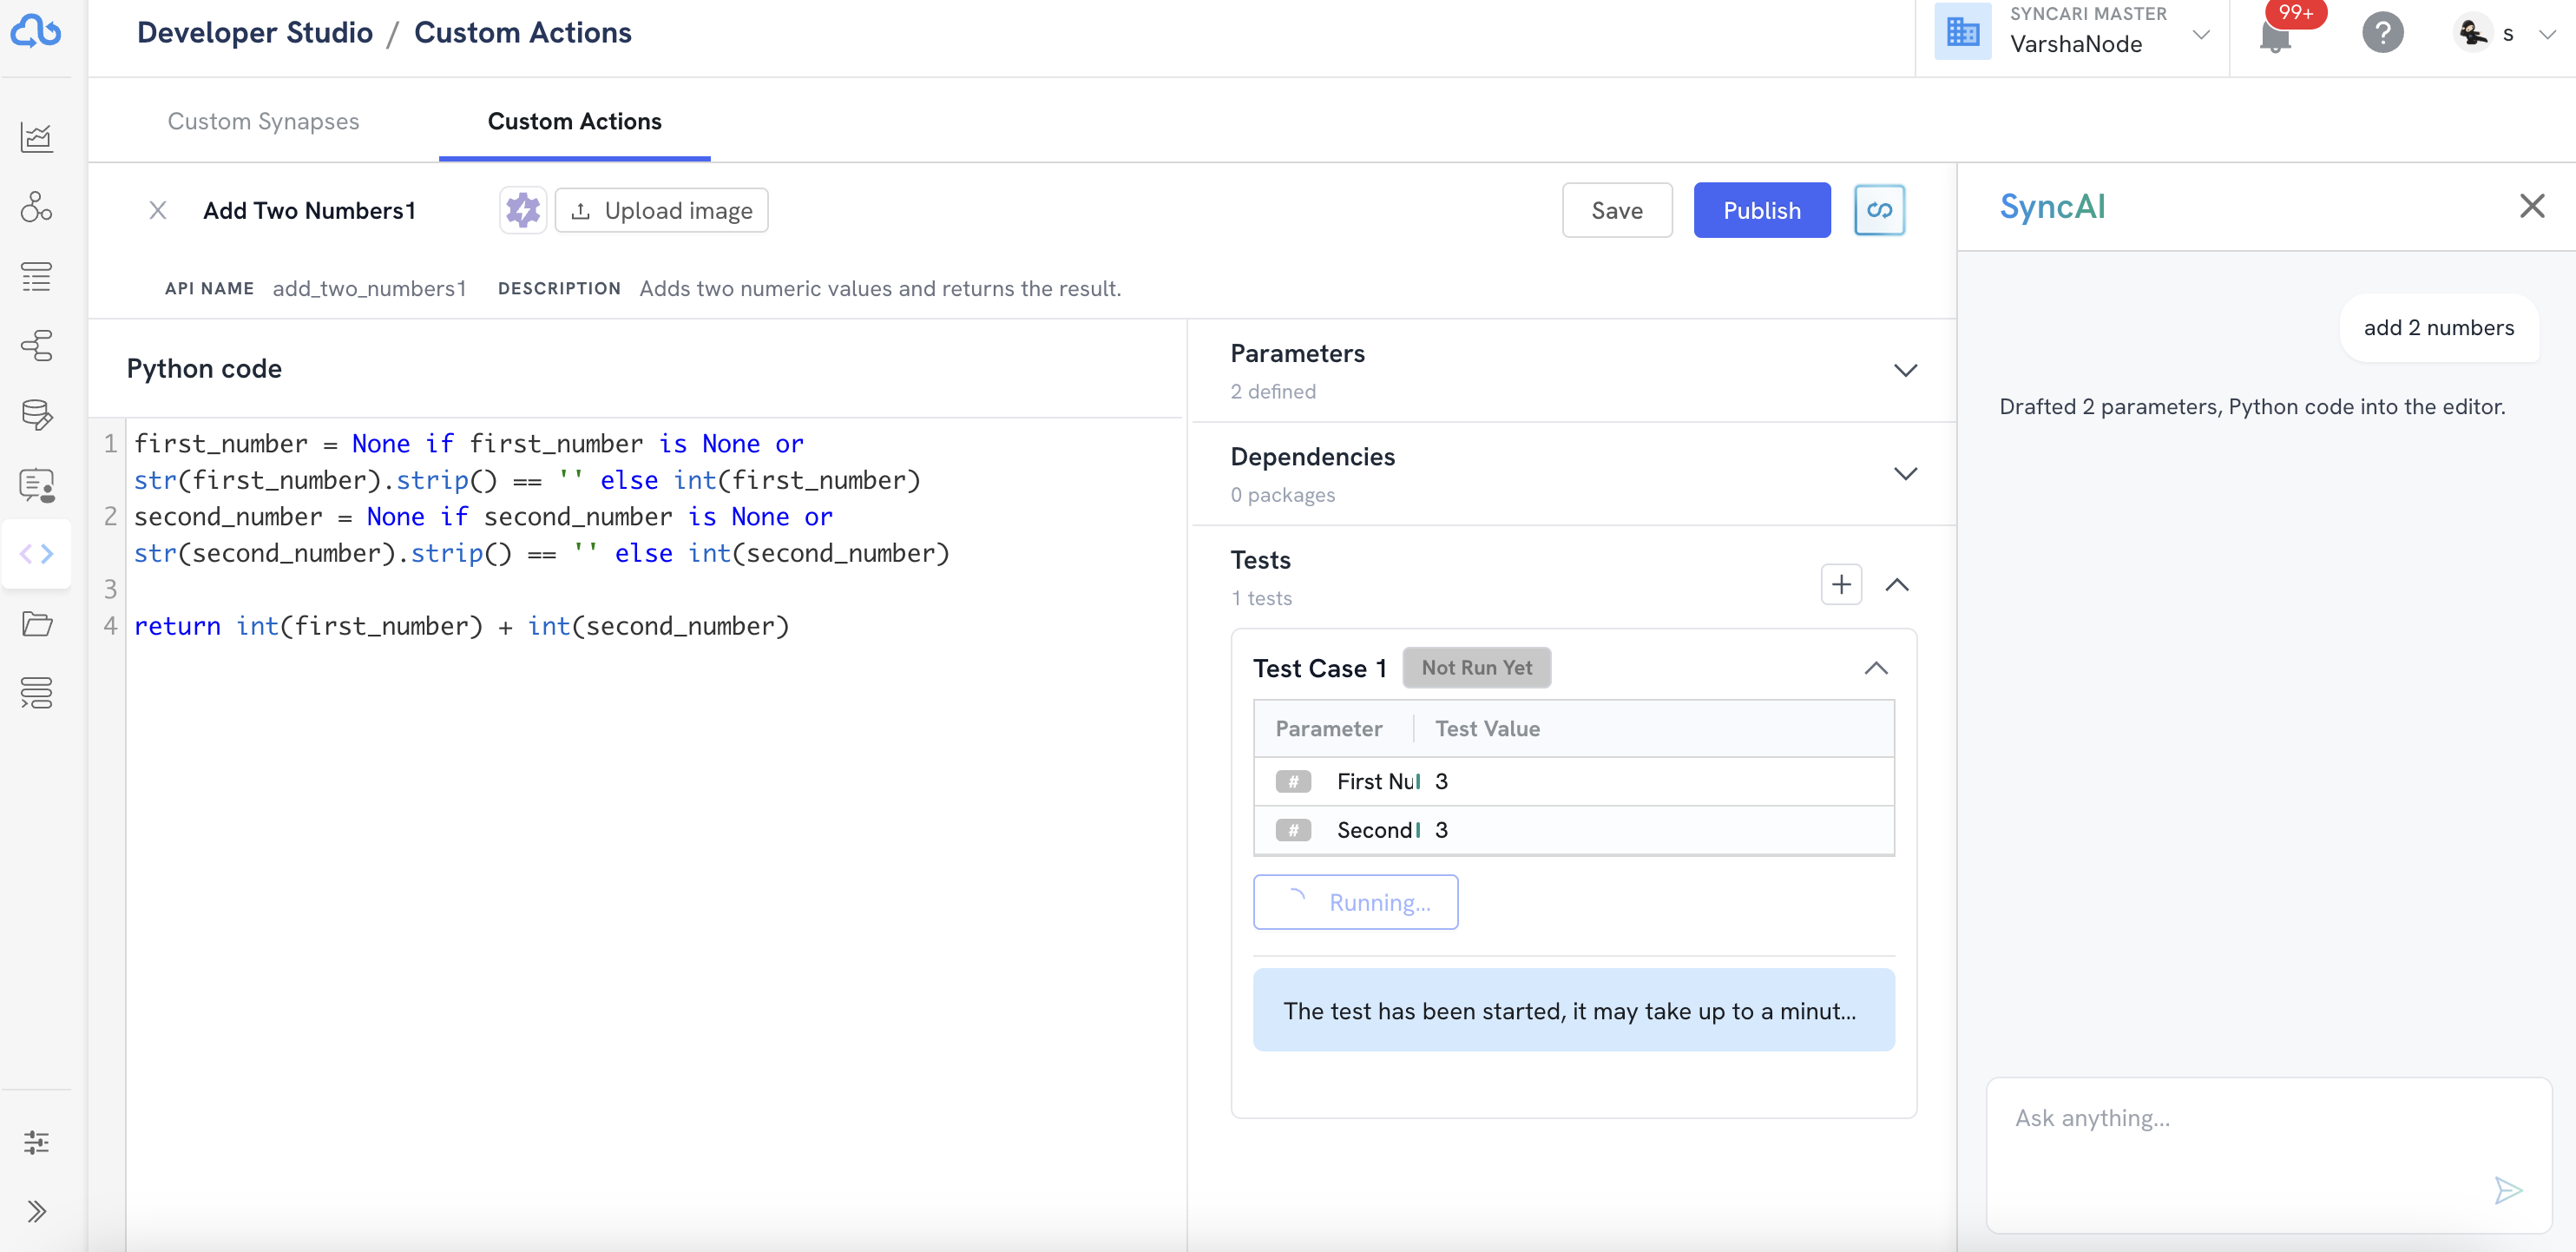Click the Drafted 2 parameters response
Image resolution: width=2576 pixels, height=1252 pixels.
point(2251,406)
